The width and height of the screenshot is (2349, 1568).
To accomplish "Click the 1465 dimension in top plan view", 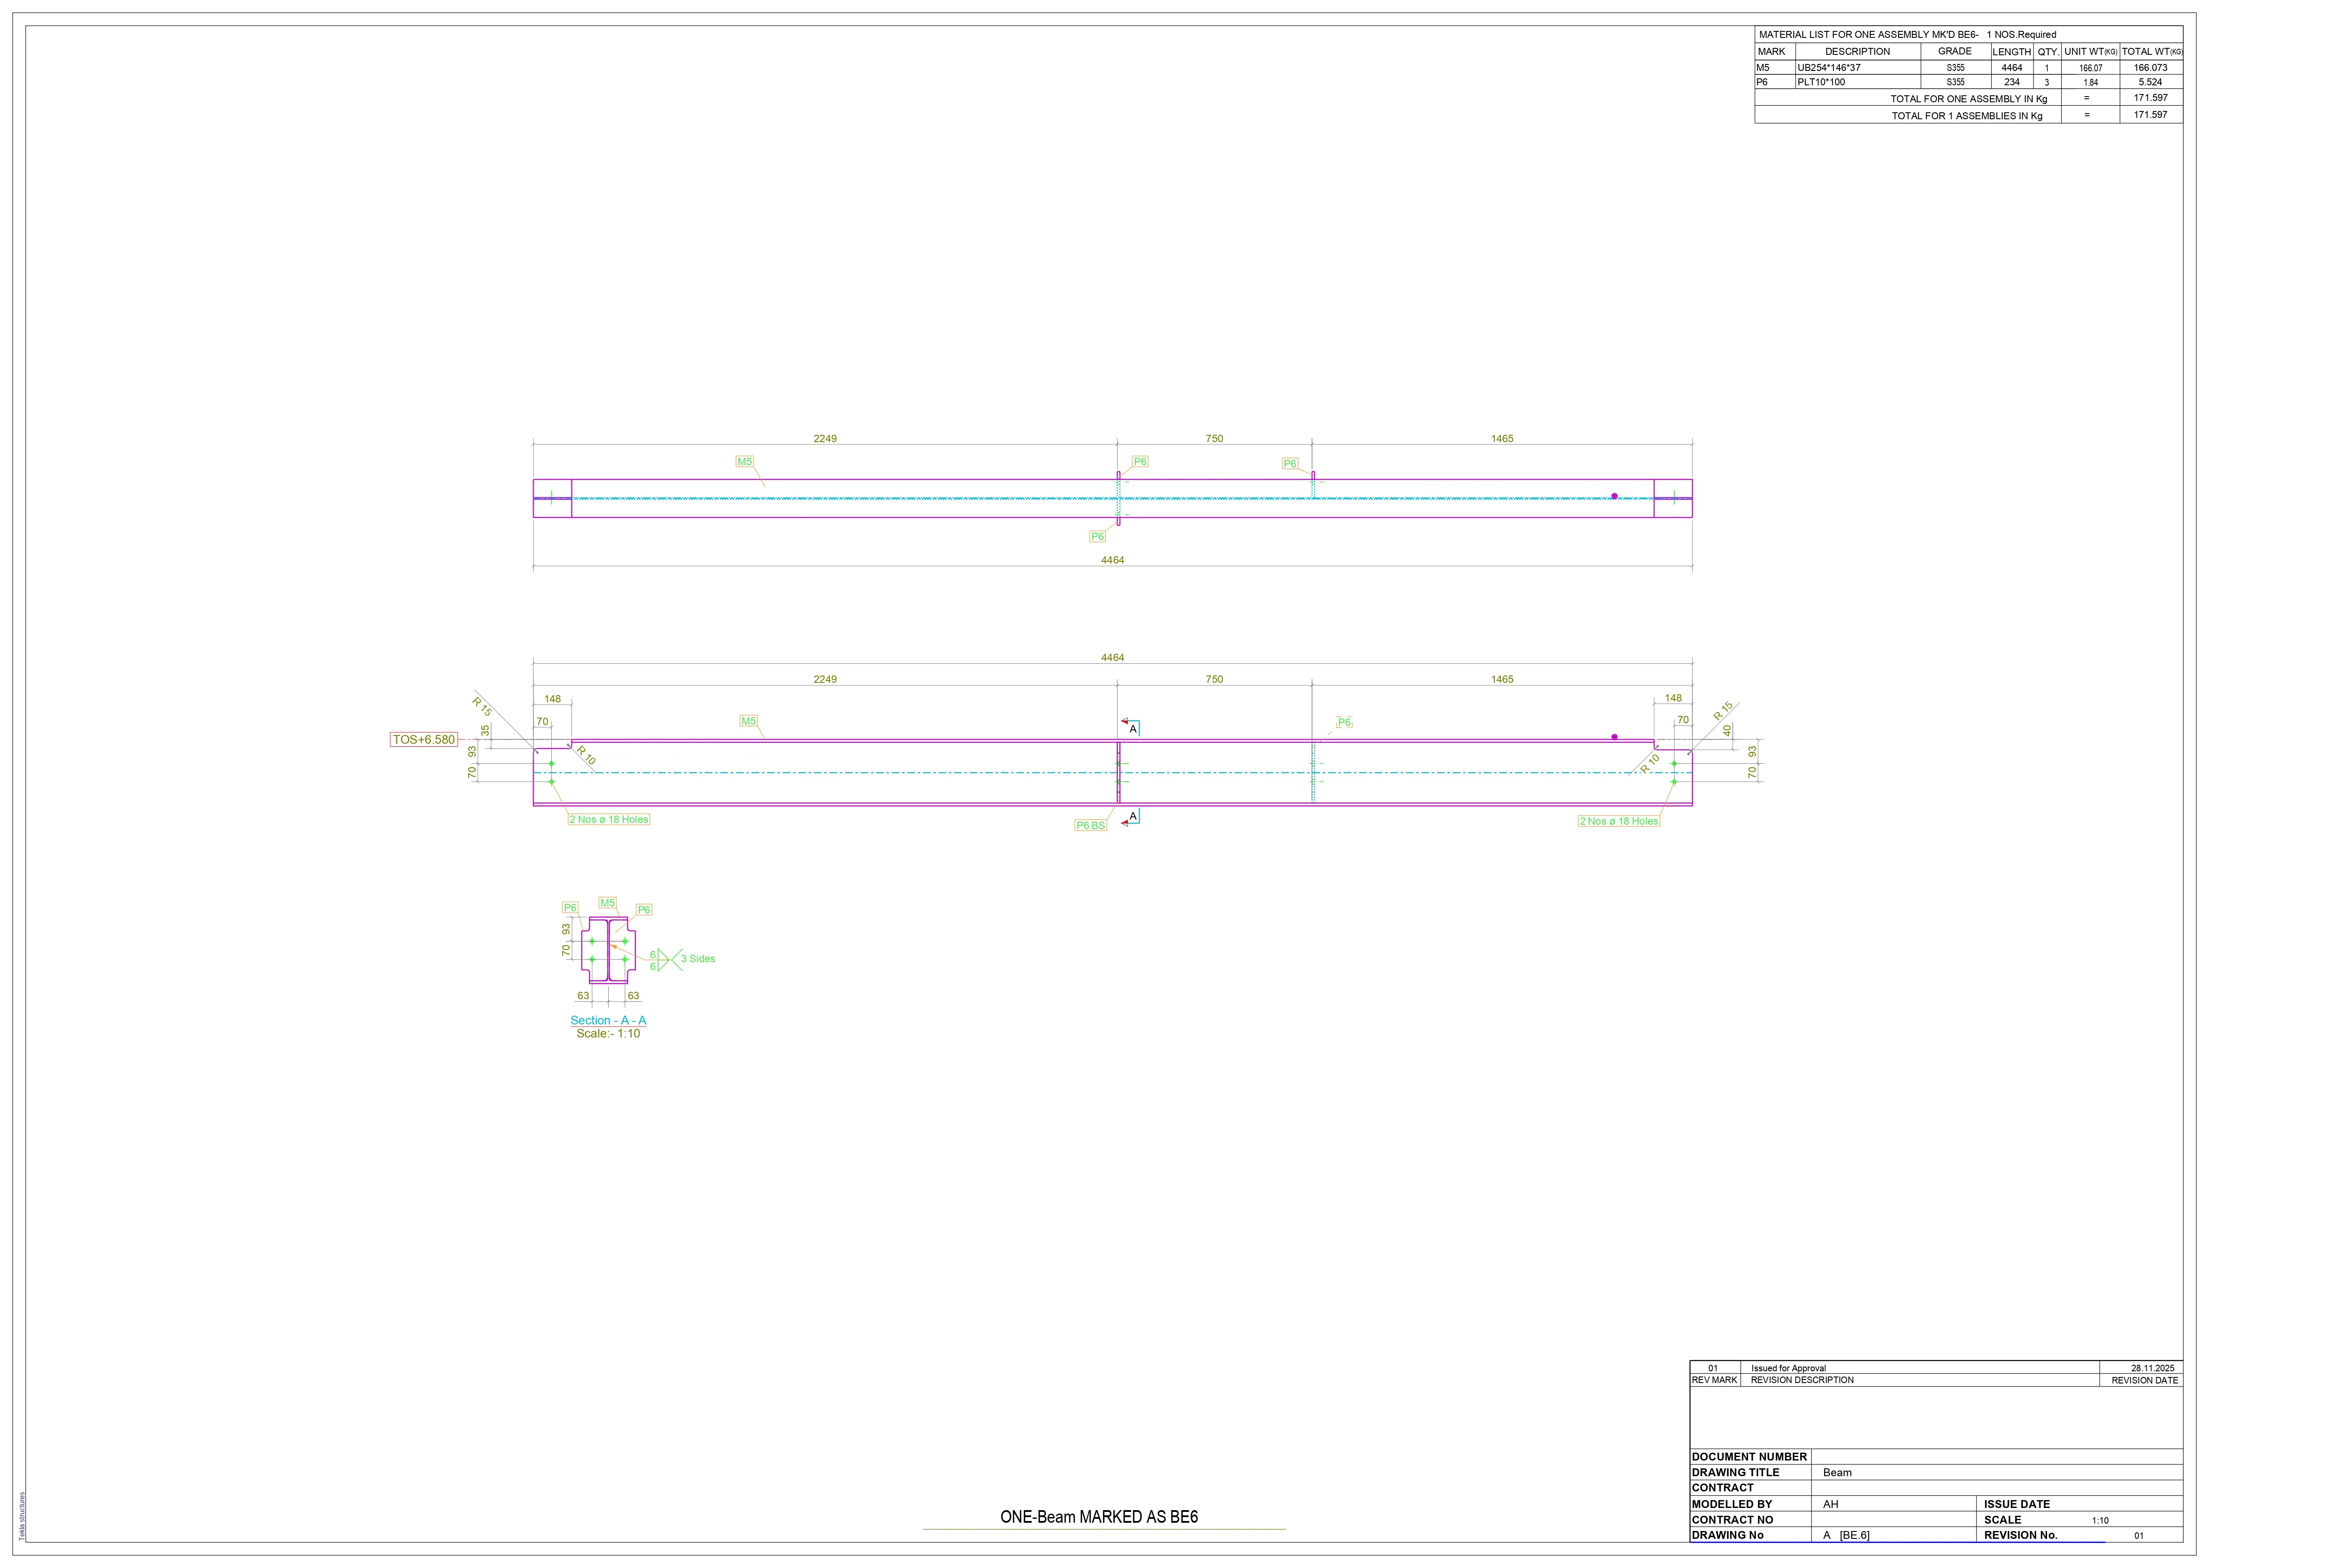I will (x=1502, y=439).
